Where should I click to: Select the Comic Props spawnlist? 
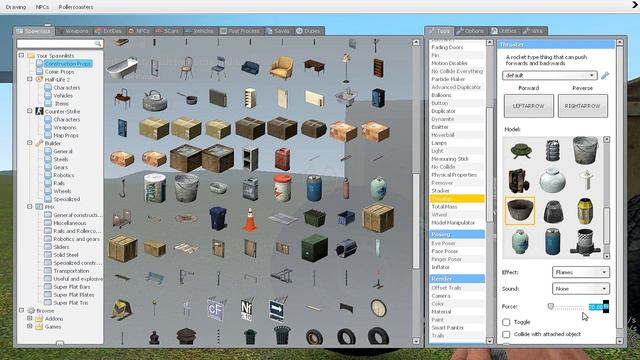(60, 71)
